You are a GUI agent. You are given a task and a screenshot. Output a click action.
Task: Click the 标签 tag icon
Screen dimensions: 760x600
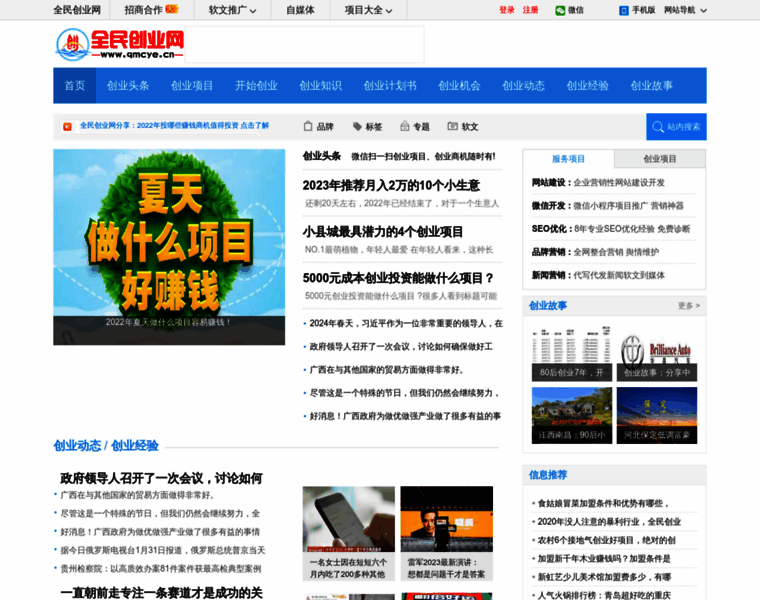[x=357, y=126]
